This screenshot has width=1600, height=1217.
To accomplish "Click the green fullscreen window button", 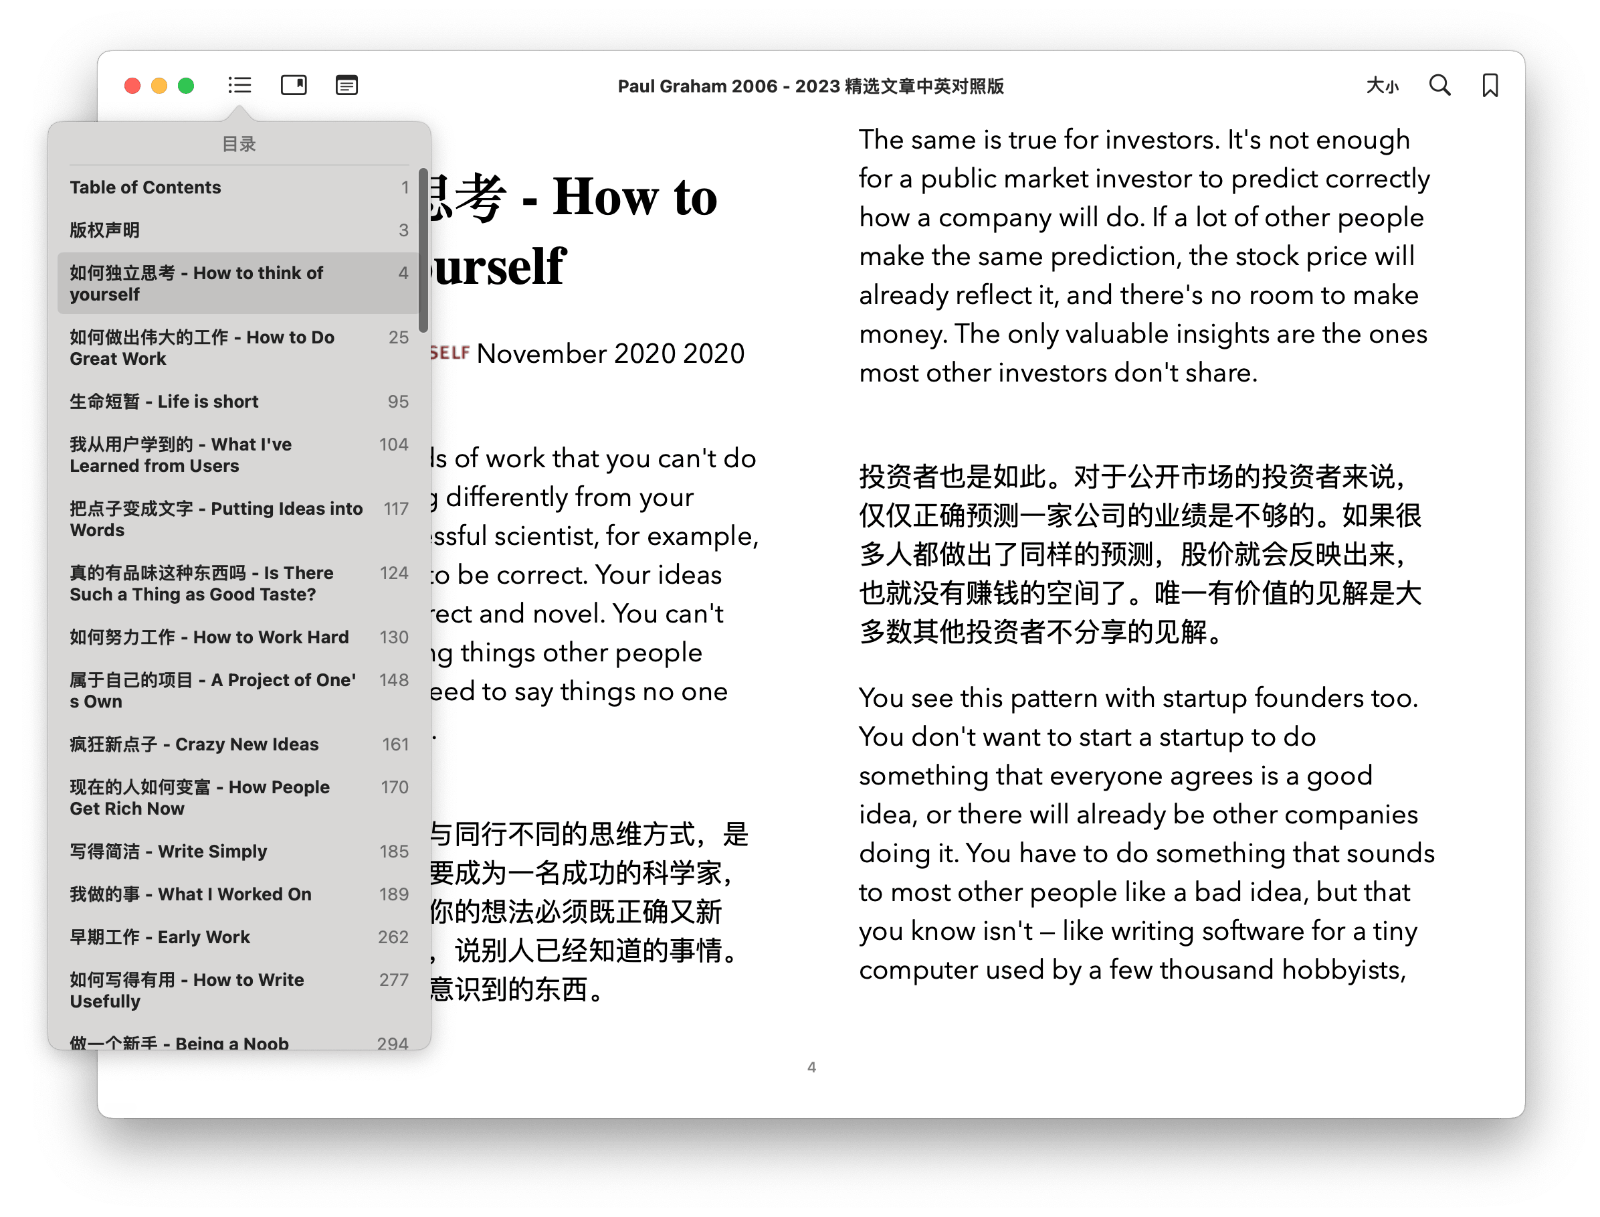I will coord(184,86).
